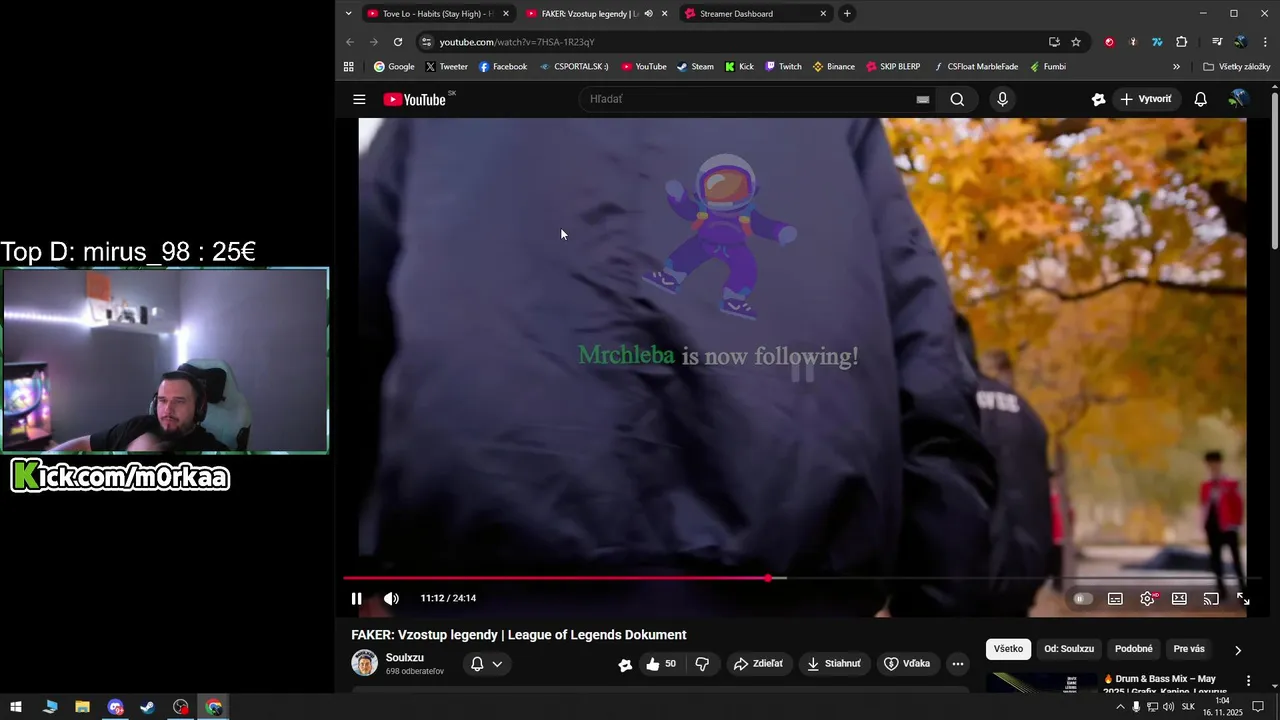The image size is (1280, 720).
Task: Select the Pre vás filter chip
Action: point(1189,649)
